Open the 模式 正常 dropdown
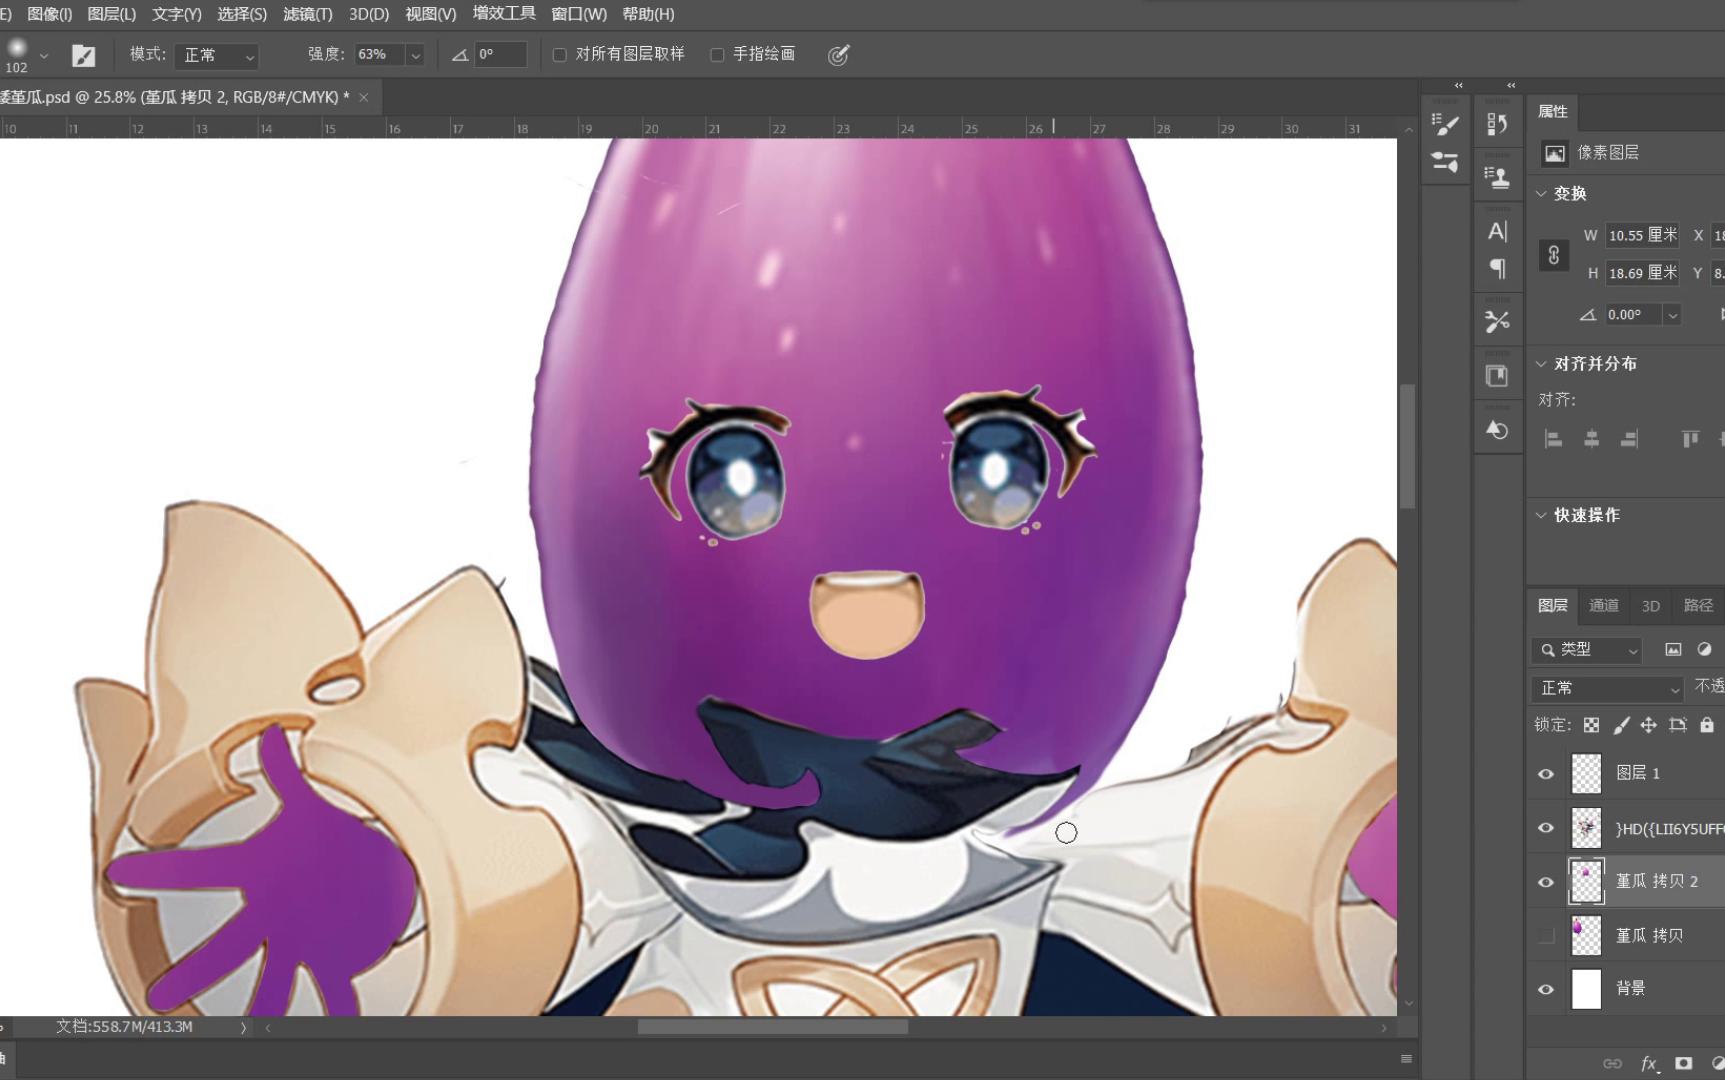This screenshot has width=1725, height=1080. [x=217, y=55]
